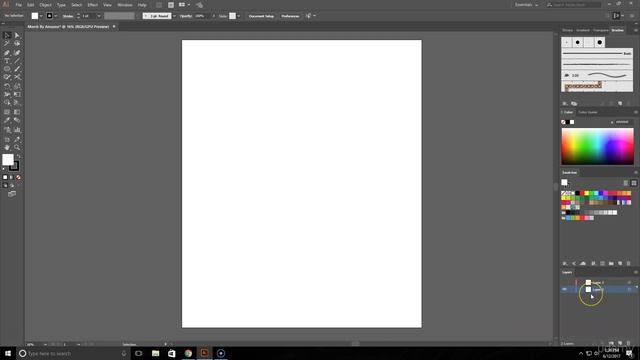Open Essentials workspace switcher
Image resolution: width=640 pixels, height=360 pixels.
tap(526, 5)
